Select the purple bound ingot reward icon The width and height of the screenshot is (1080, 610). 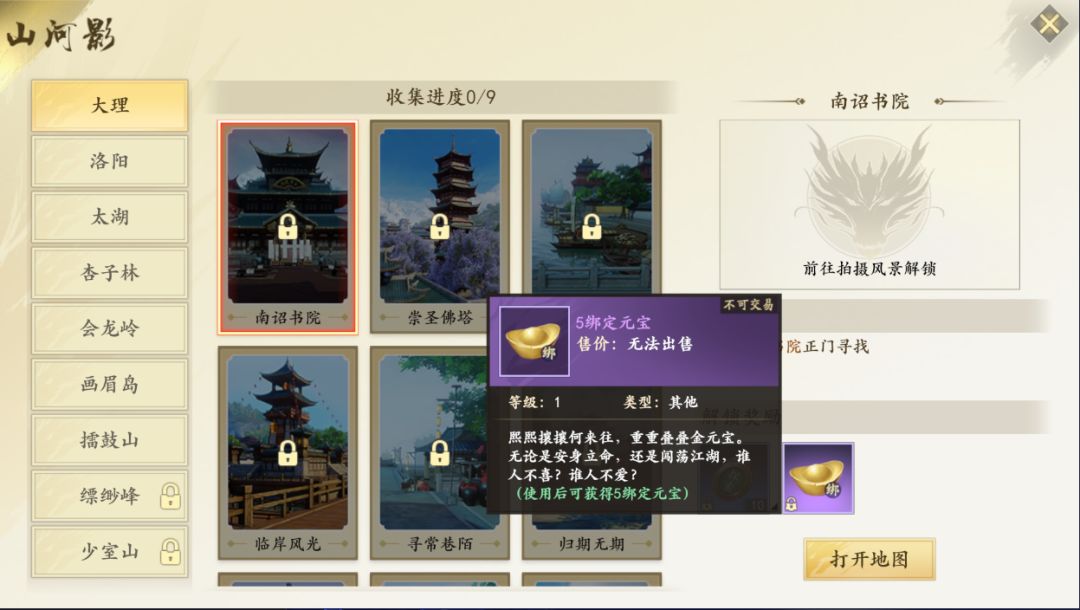click(818, 478)
